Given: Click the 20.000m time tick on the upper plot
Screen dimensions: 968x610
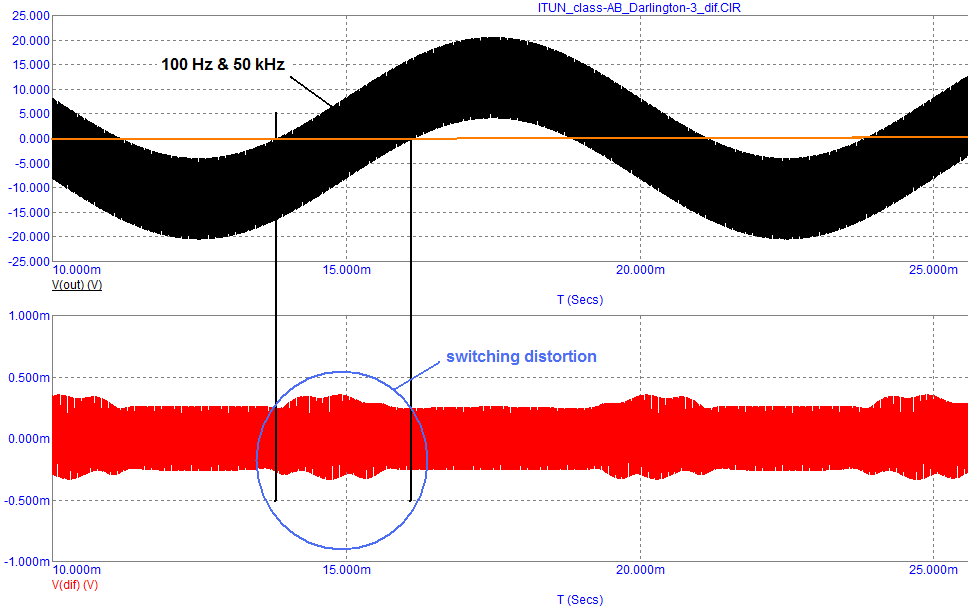Looking at the screenshot, I should tap(640, 270).
